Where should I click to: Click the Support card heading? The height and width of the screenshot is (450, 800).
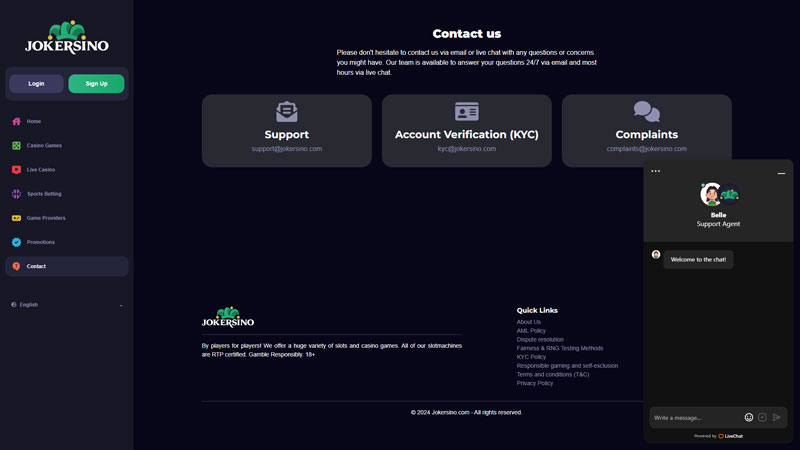pyautogui.click(x=287, y=135)
